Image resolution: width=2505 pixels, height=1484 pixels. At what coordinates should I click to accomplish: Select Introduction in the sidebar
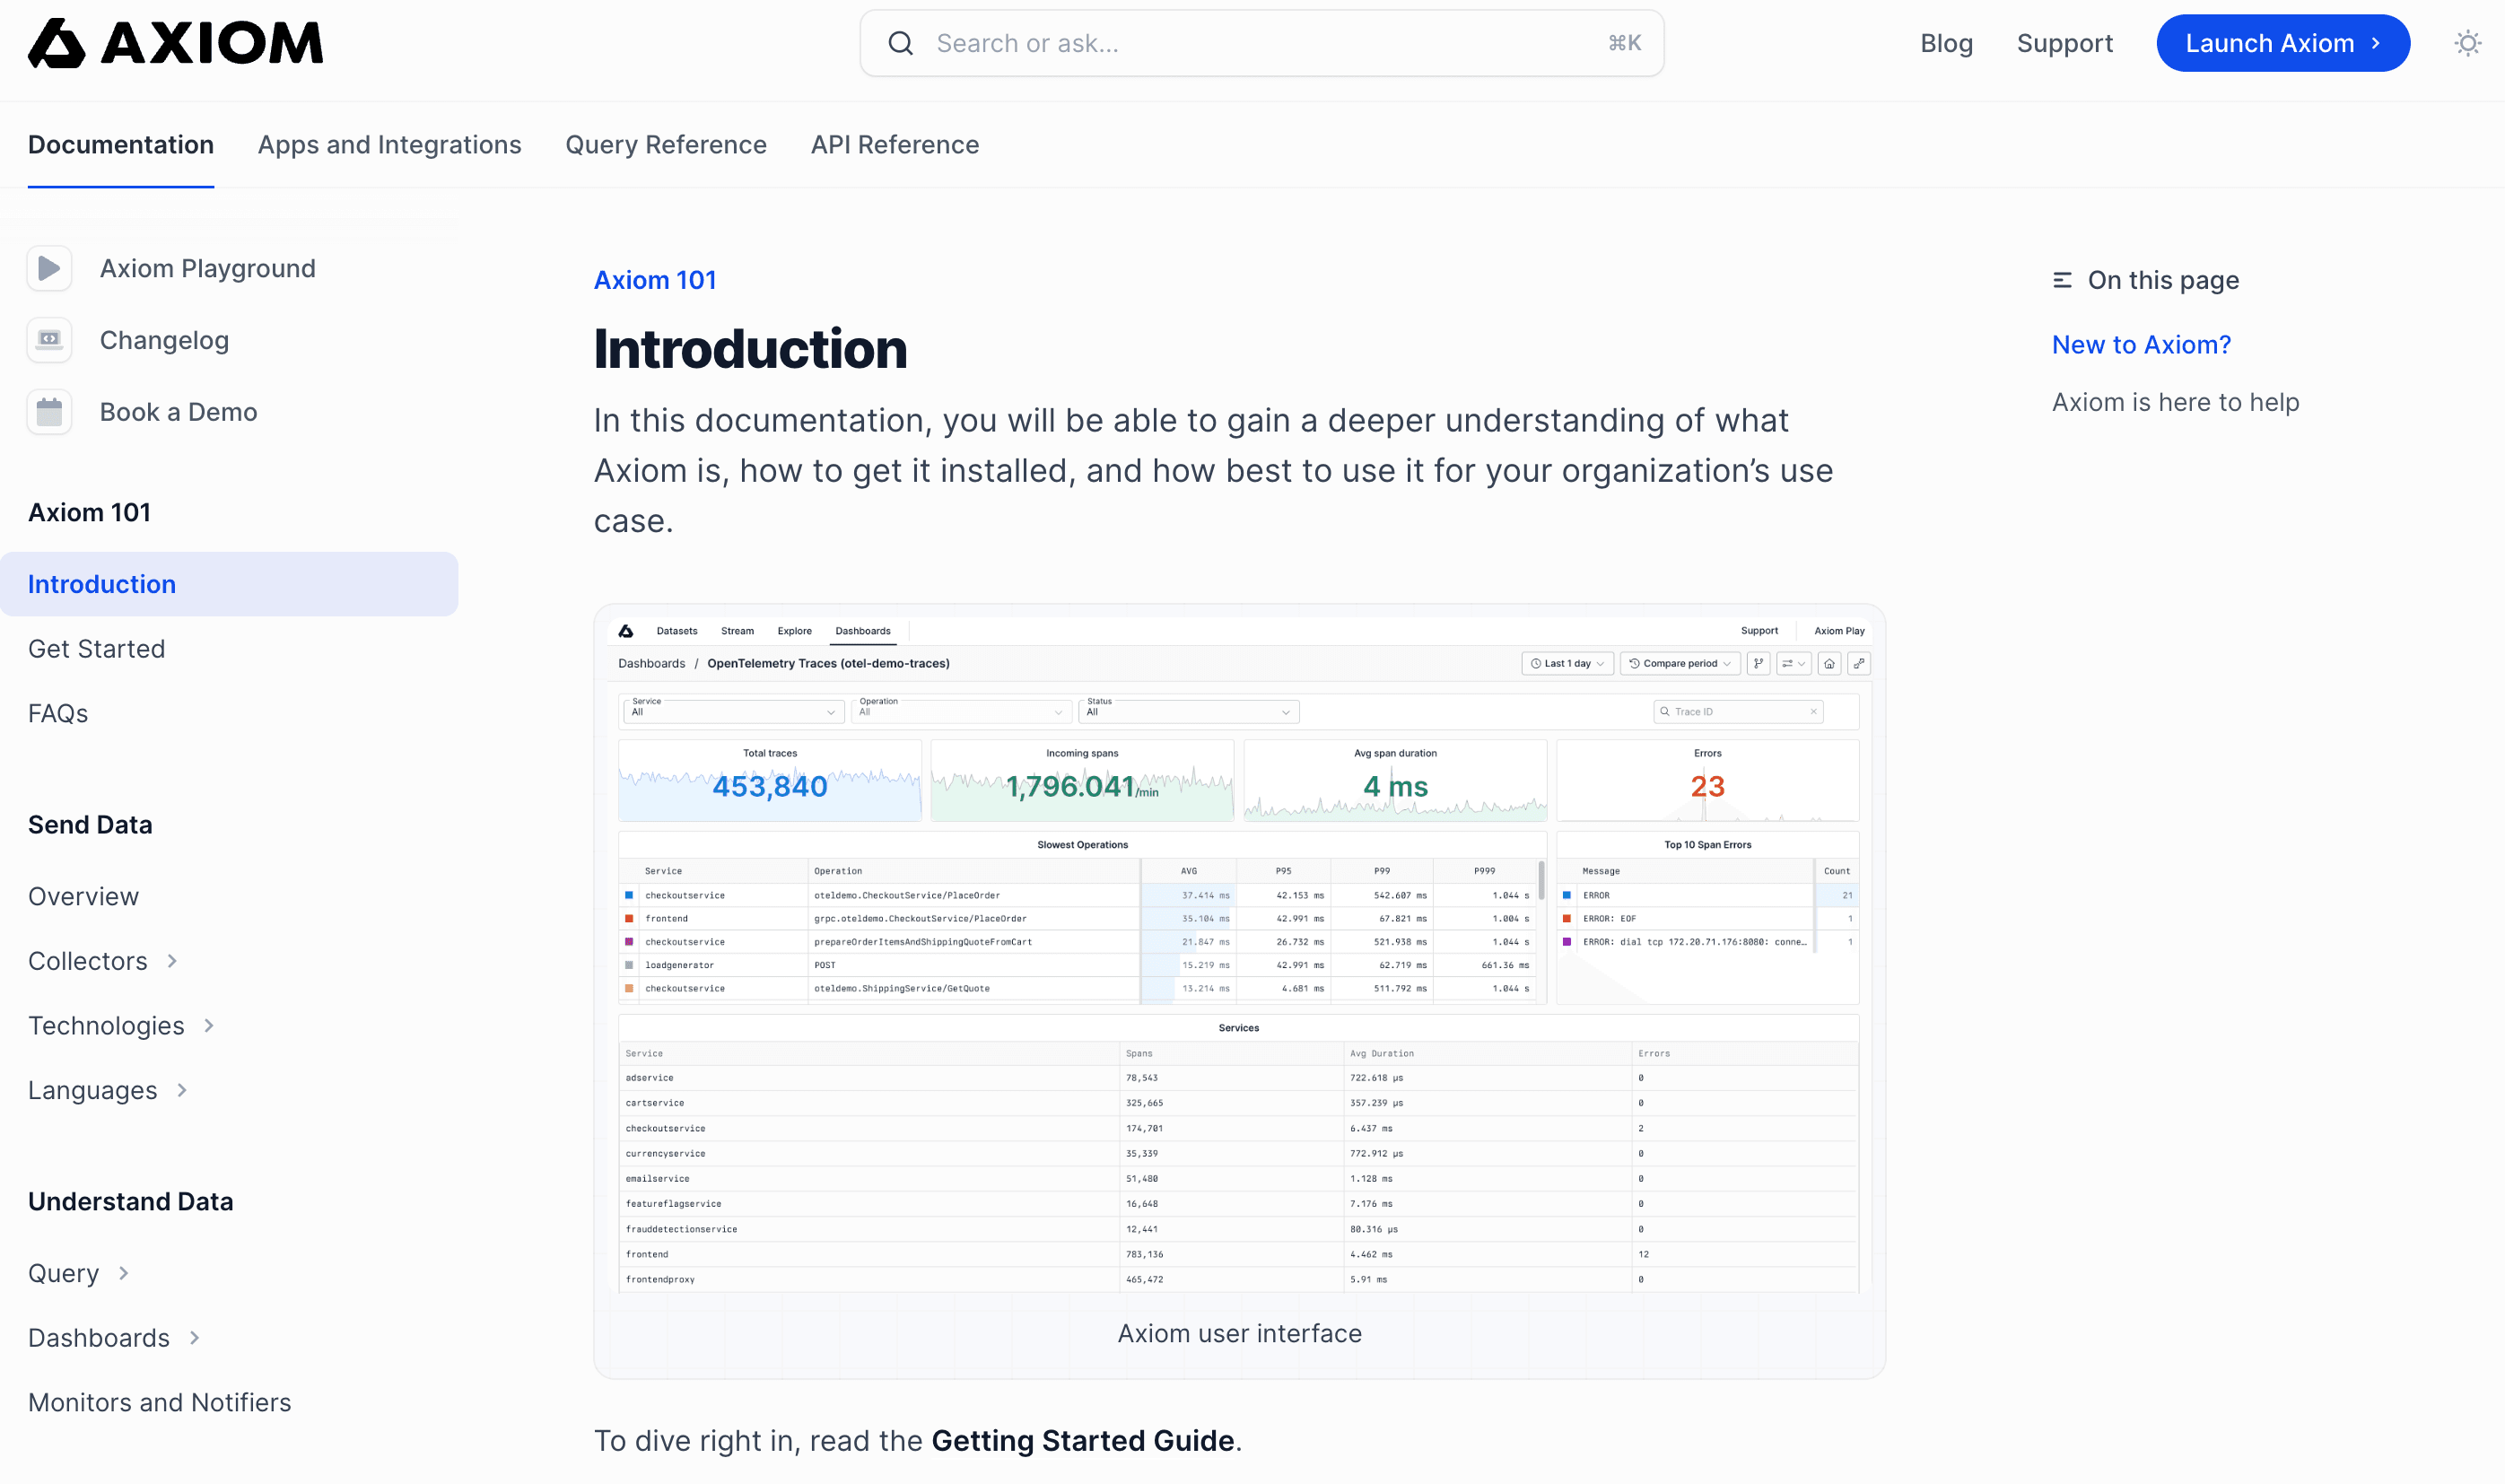pos(229,584)
